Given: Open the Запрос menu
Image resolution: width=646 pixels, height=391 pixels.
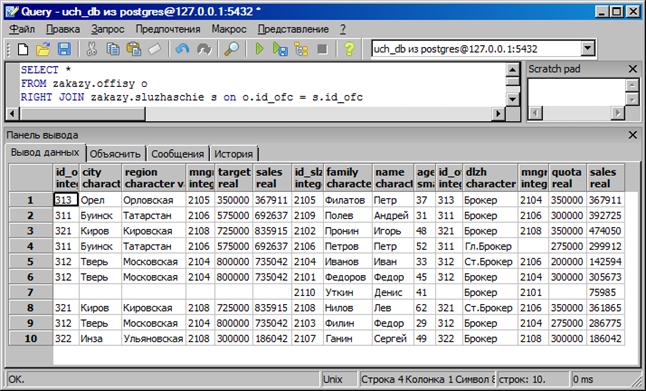Looking at the screenshot, I should [x=108, y=29].
